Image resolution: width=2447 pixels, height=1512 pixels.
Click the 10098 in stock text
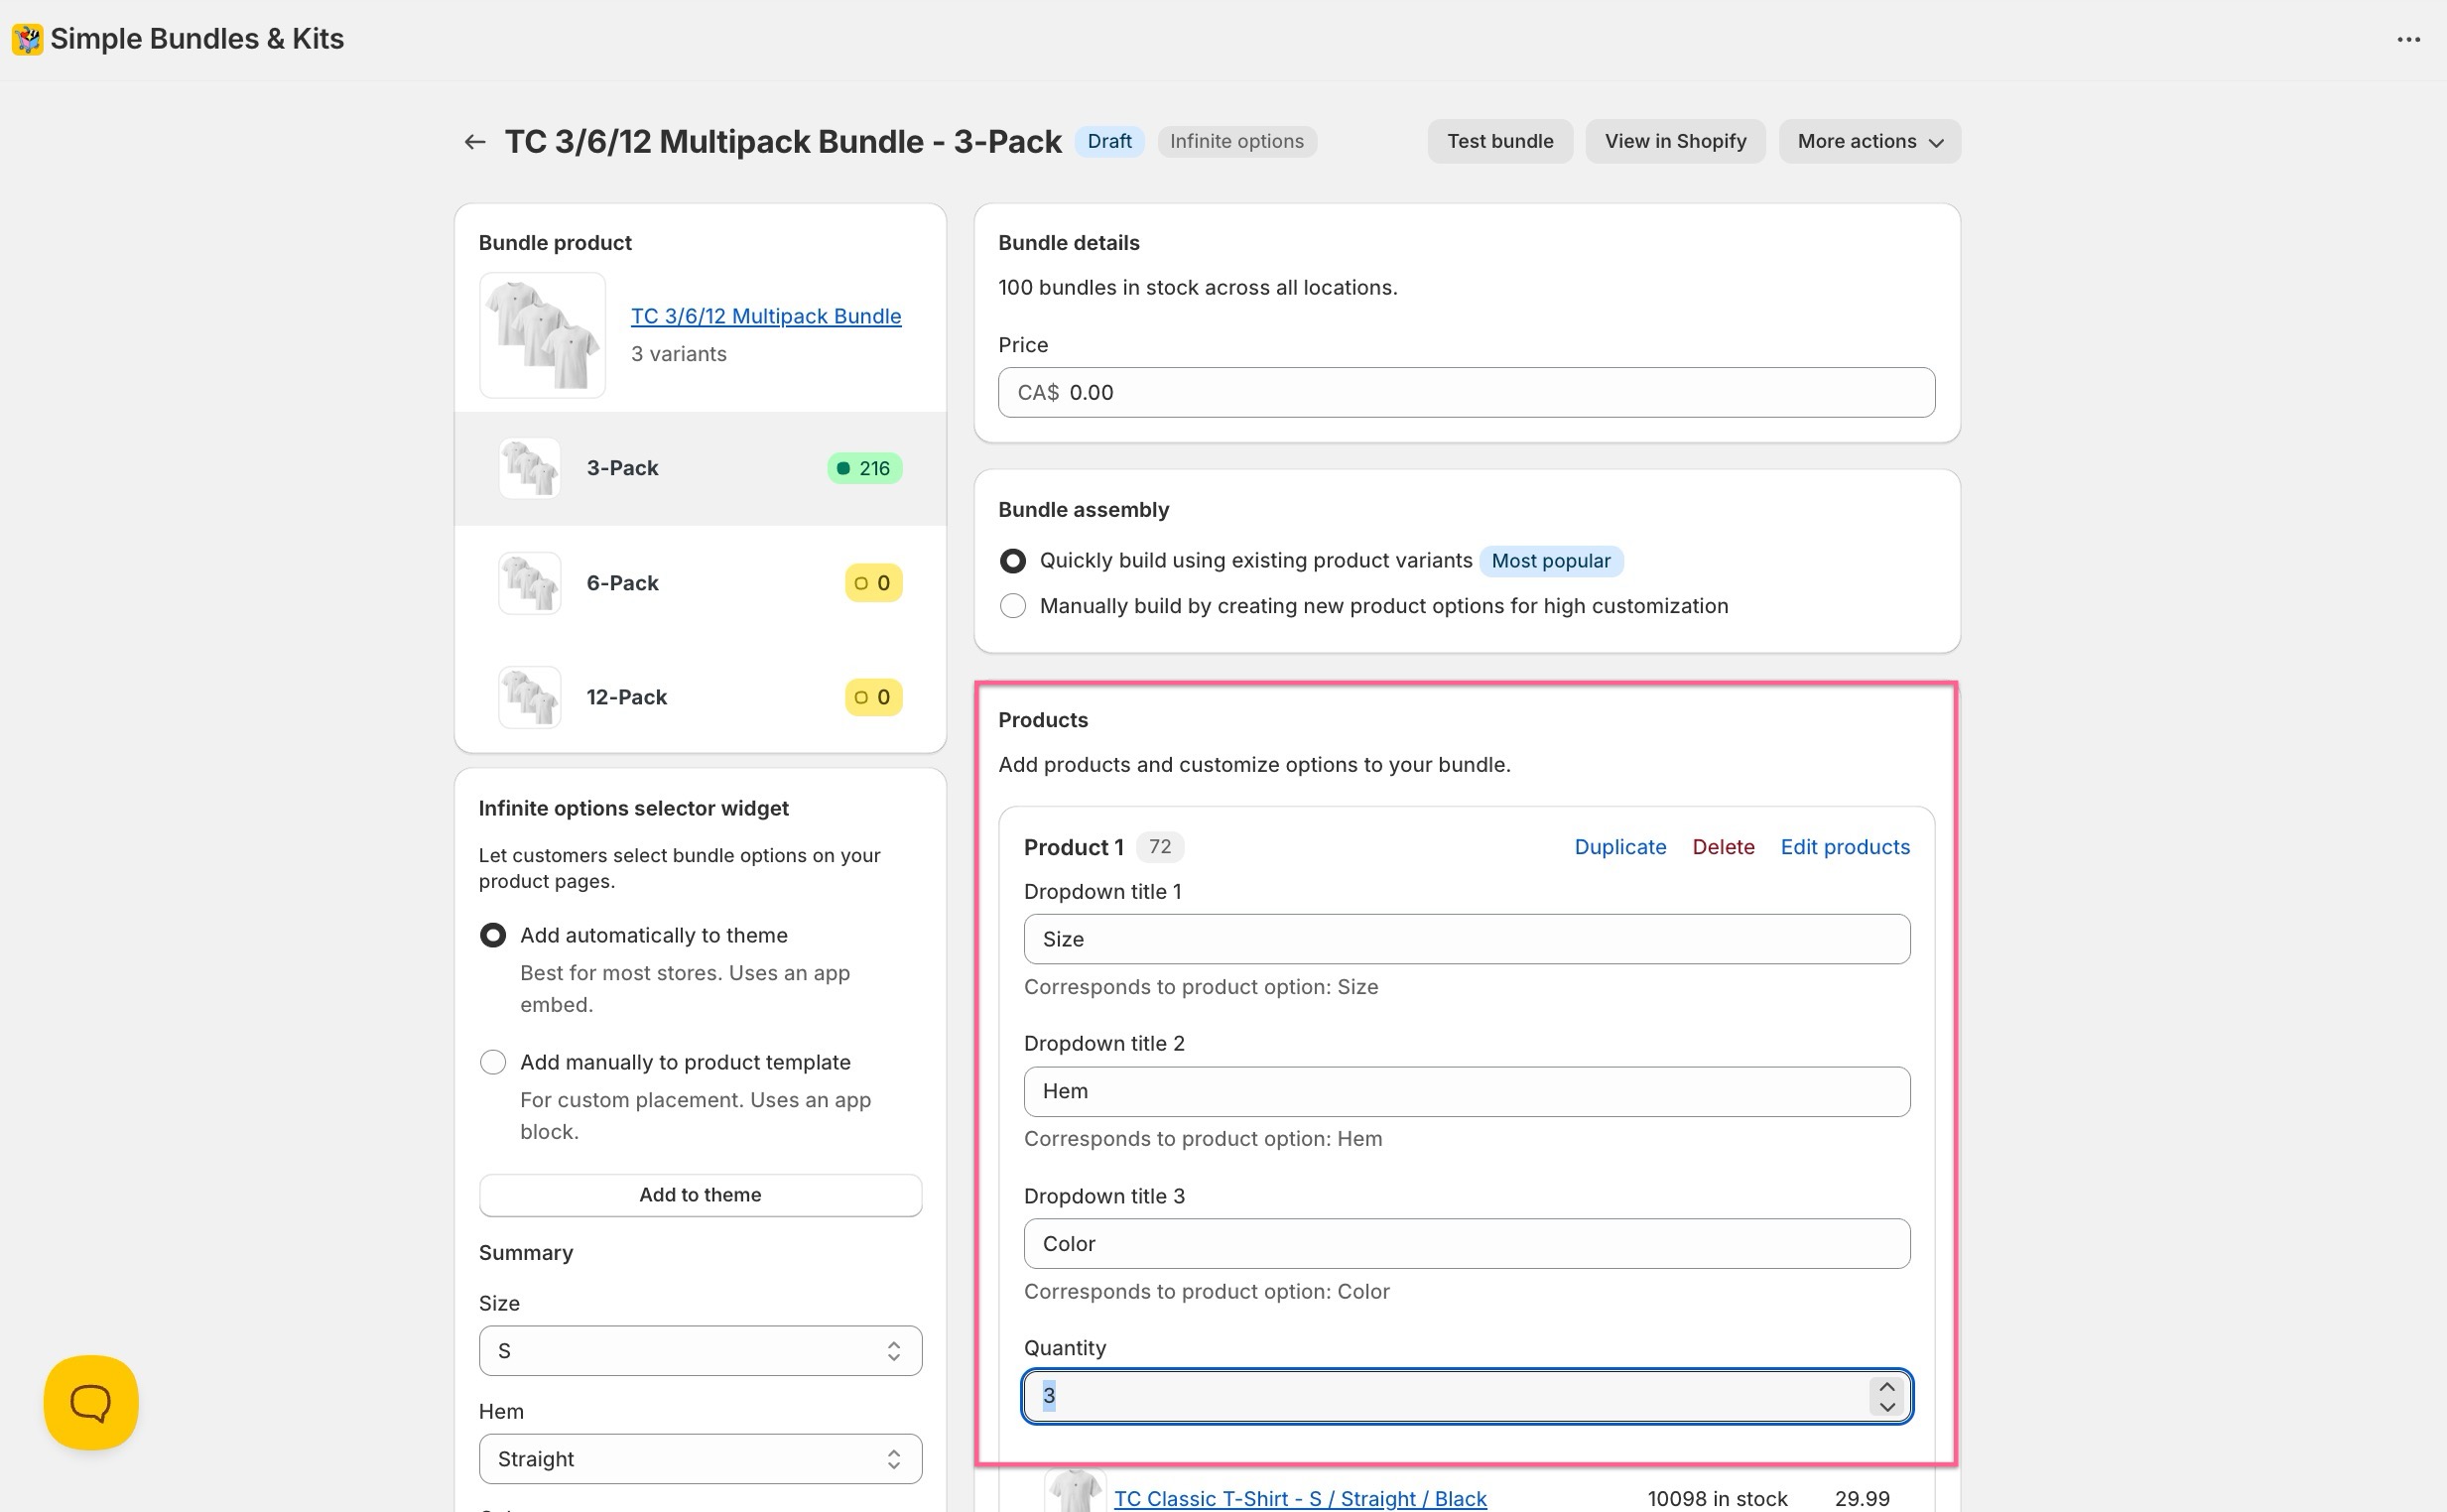(1717, 1498)
